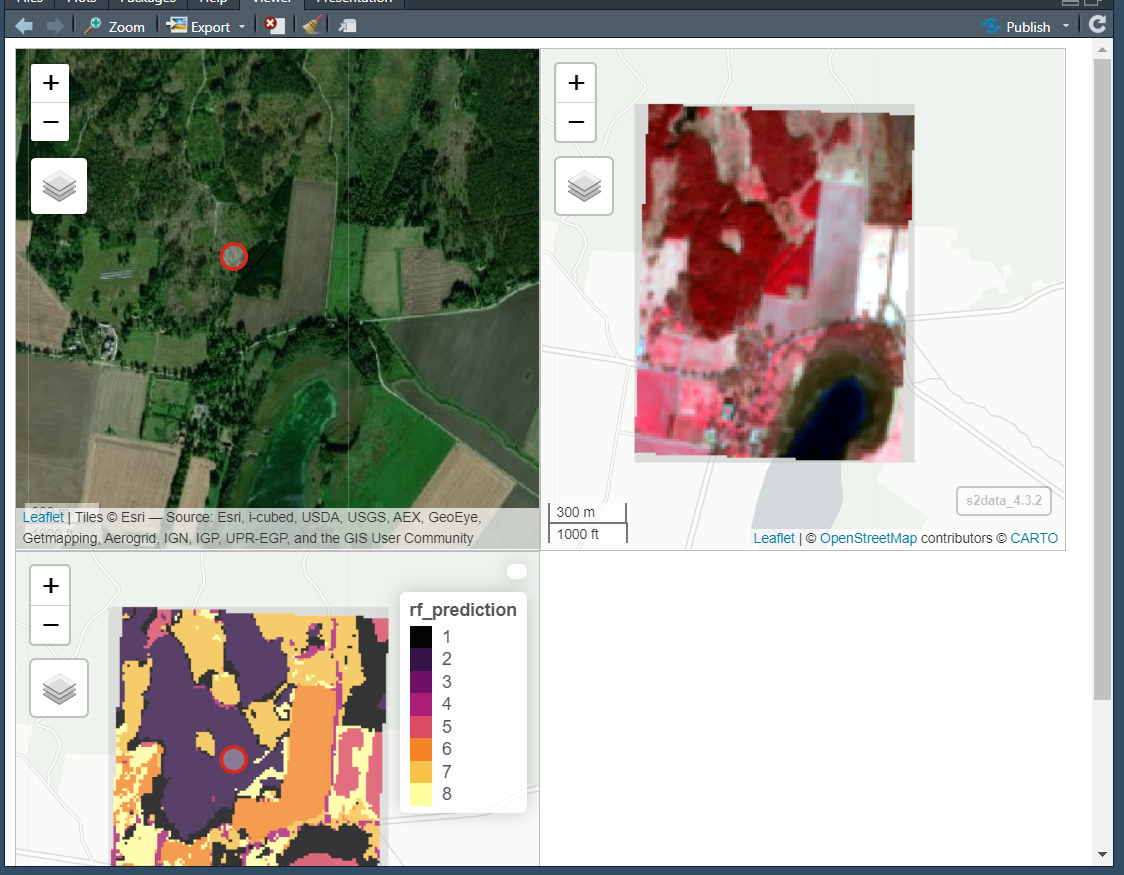Clear all viewer items with broom icon
The height and width of the screenshot is (875, 1124).
point(312,26)
